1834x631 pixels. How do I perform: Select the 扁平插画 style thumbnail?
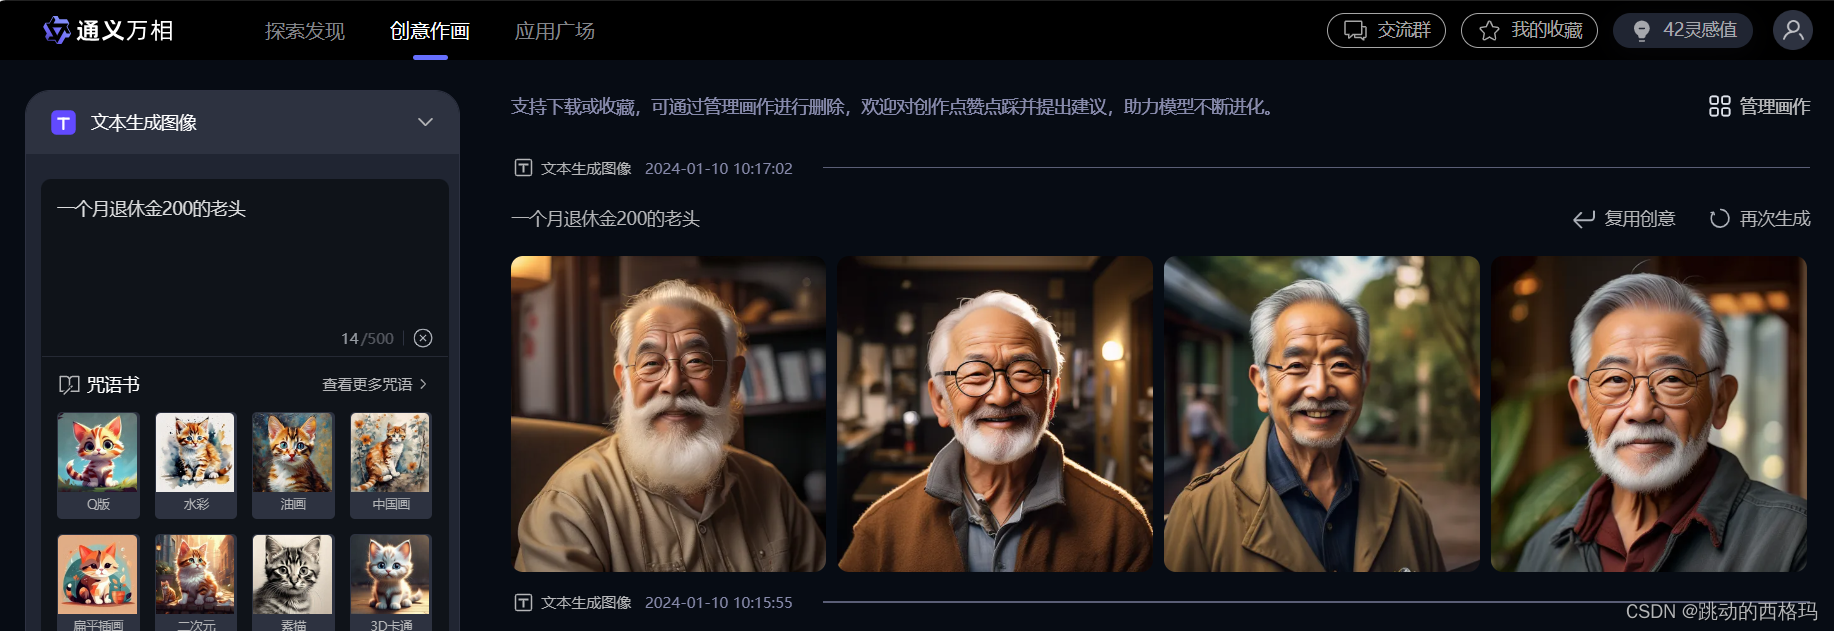pos(98,582)
